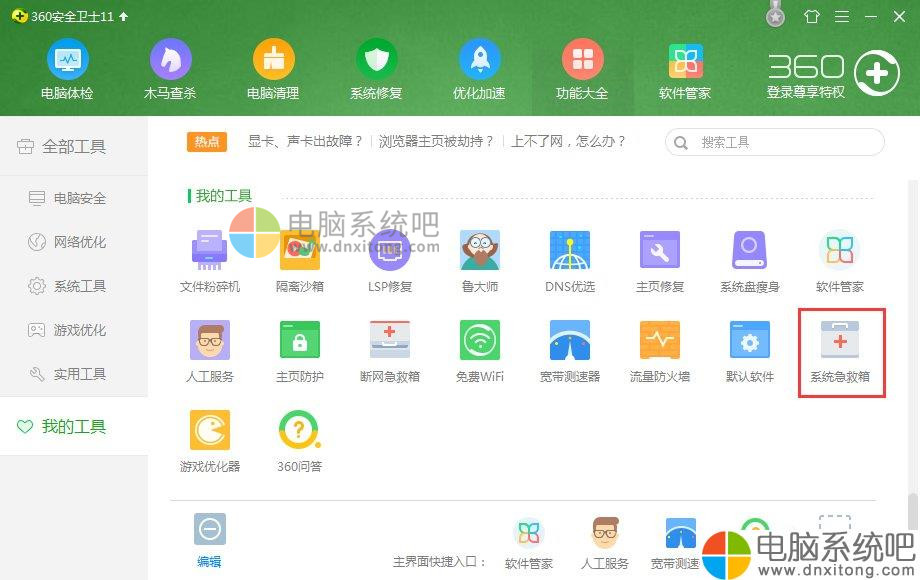This screenshot has height=580, width=920.
Task: Launch 宽带测速器 in my tools grid
Action: coord(570,351)
